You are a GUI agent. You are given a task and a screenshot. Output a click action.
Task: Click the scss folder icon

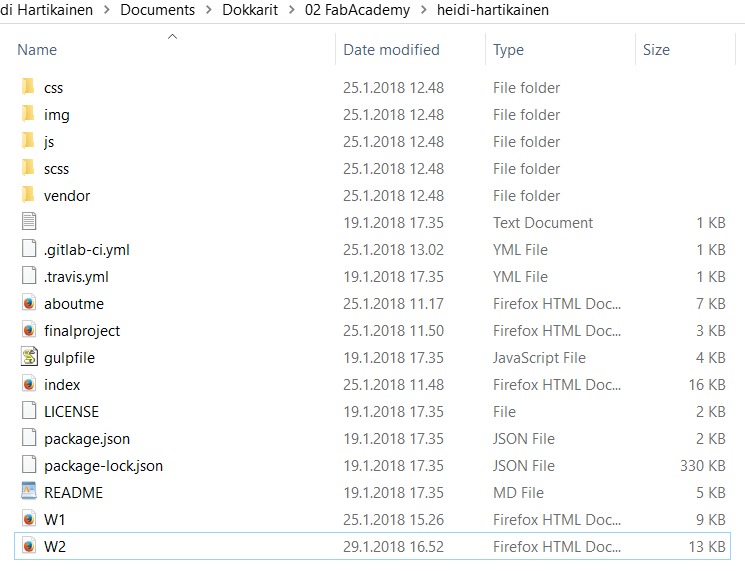29,168
